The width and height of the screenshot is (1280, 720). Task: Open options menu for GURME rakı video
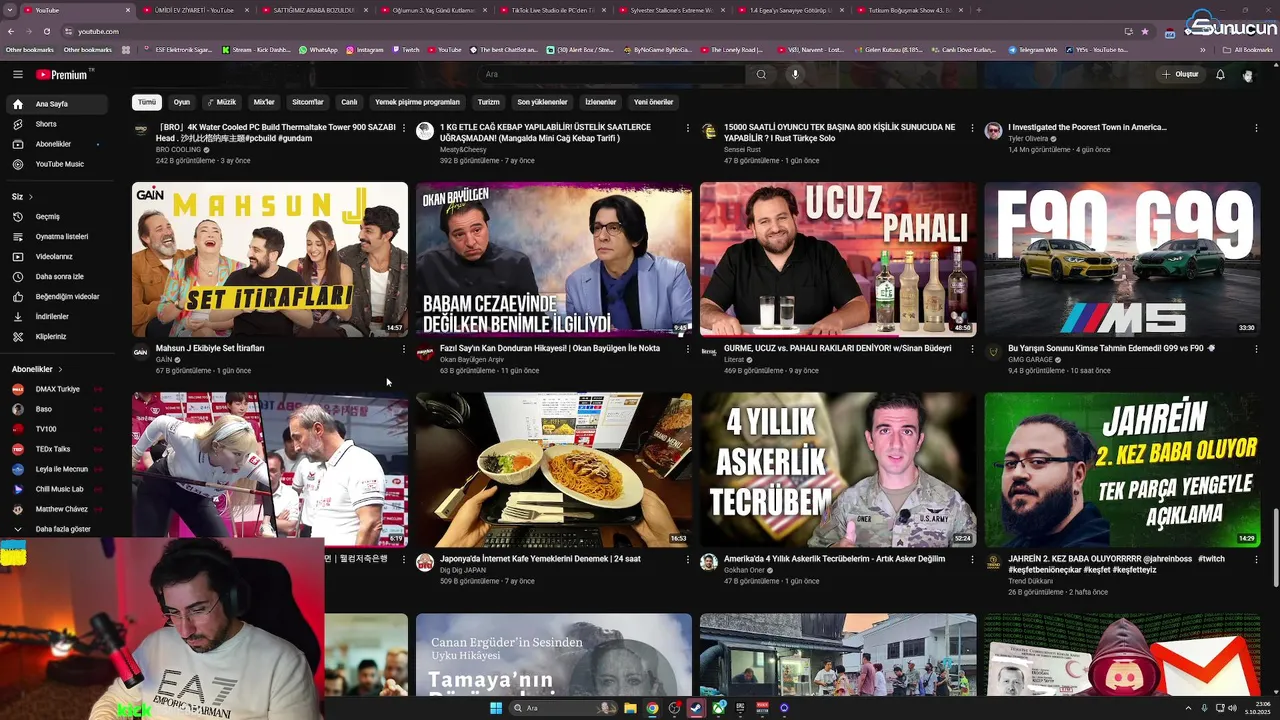972,349
